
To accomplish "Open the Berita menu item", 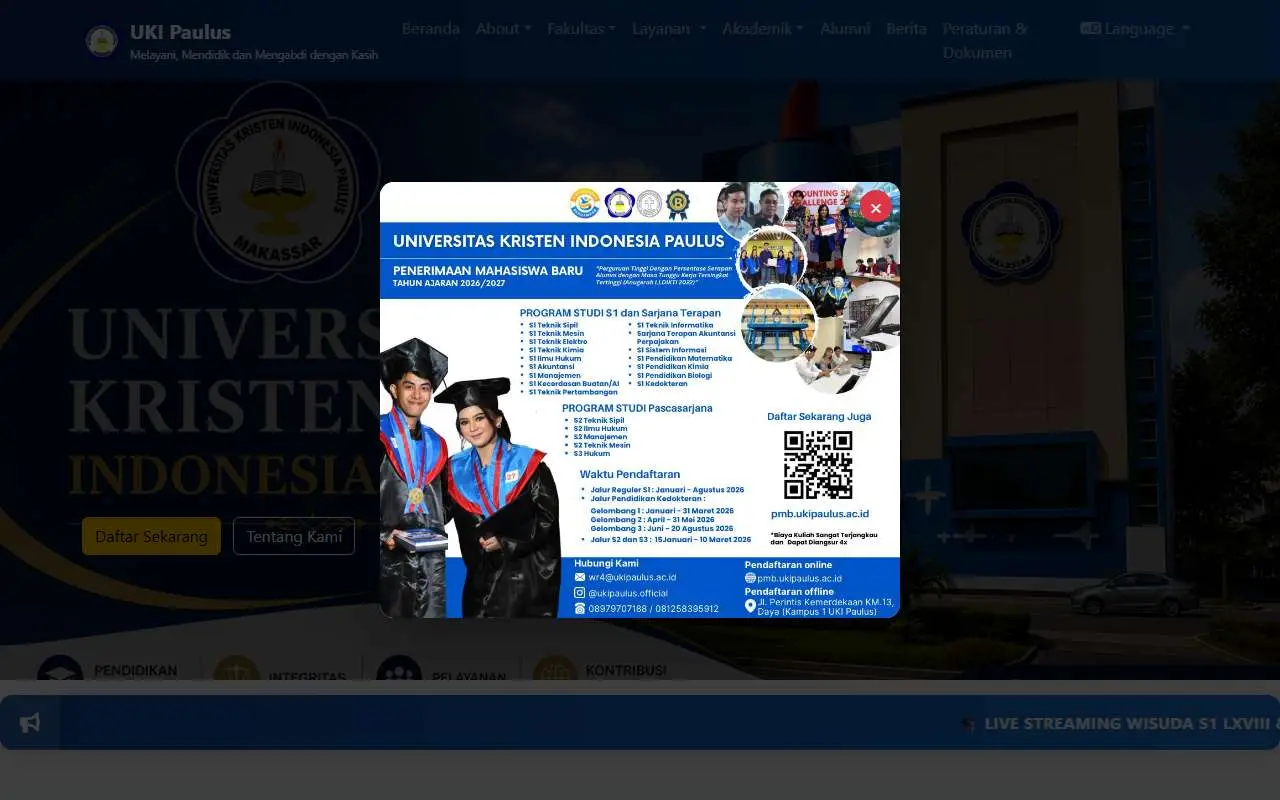I will [906, 29].
